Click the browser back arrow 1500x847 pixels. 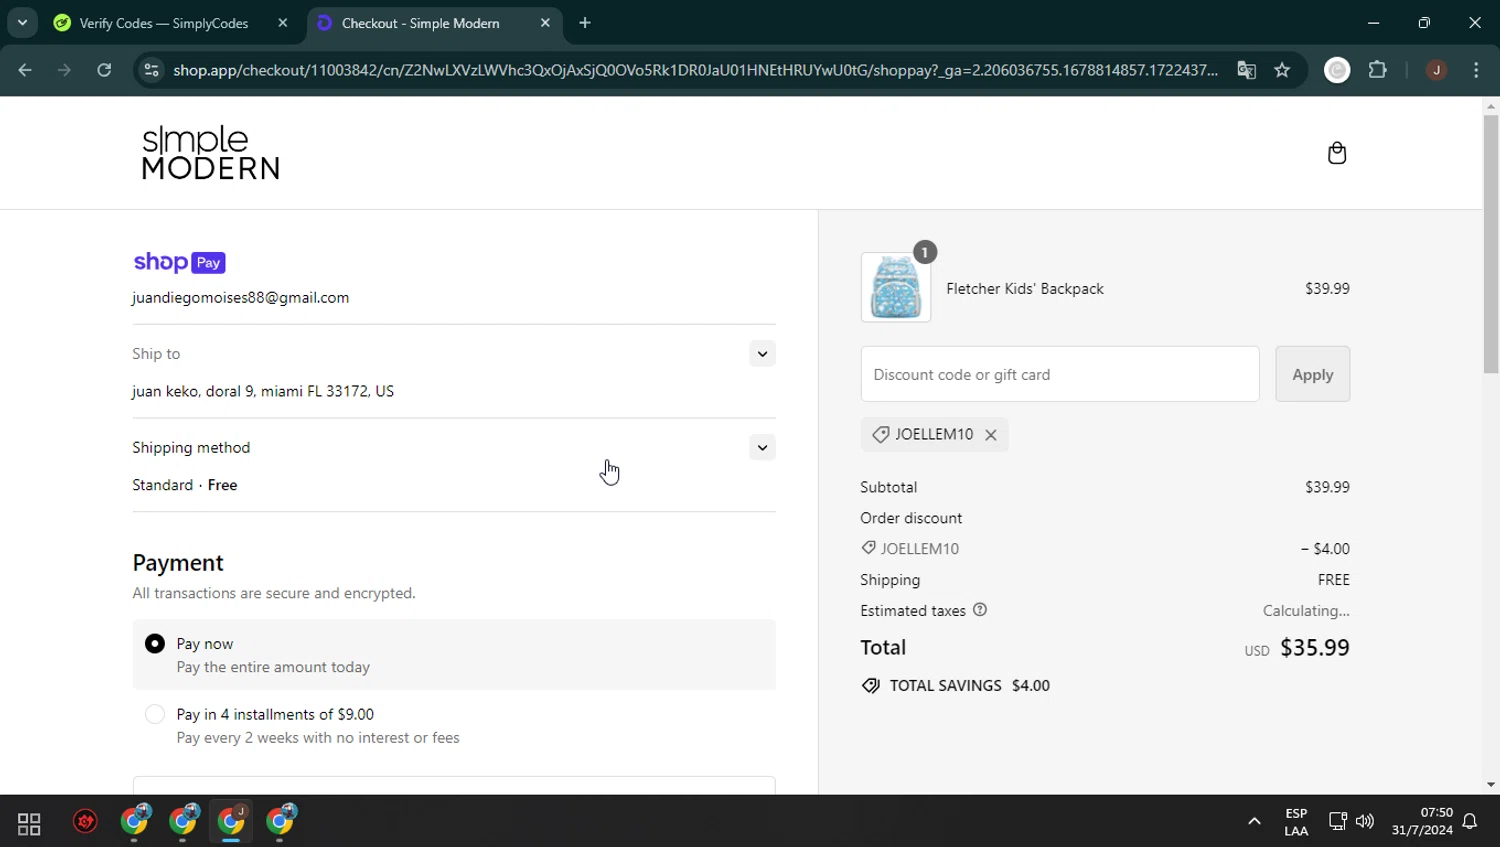click(25, 70)
